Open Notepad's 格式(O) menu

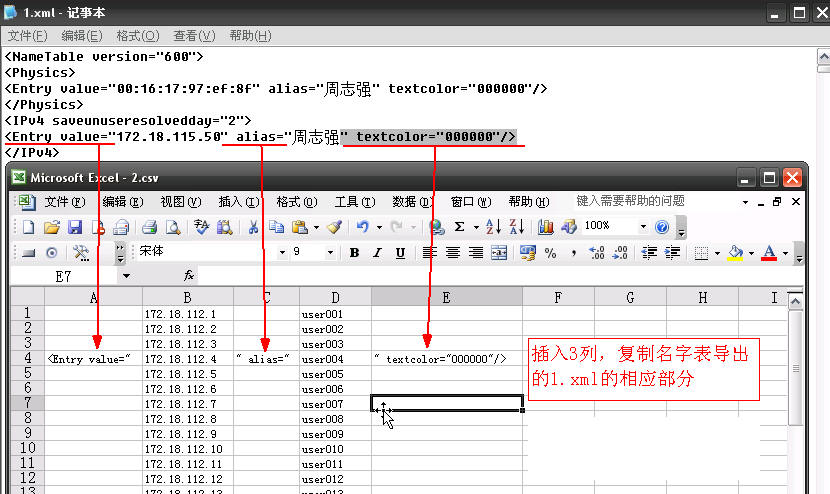[138, 35]
